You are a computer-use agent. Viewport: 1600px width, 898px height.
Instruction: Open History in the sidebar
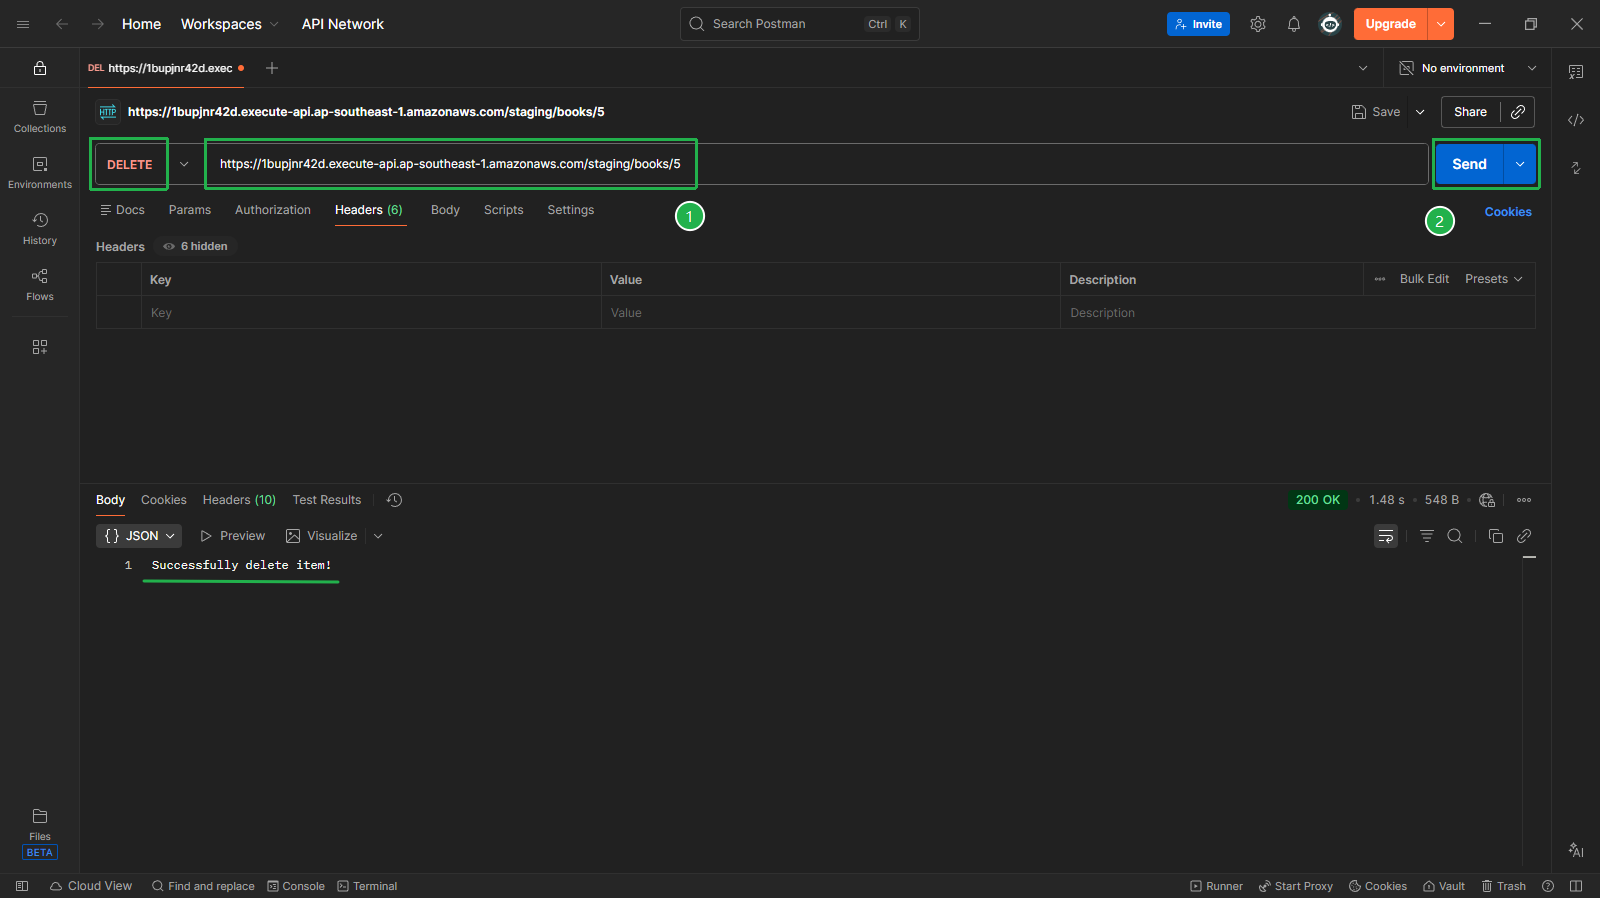pos(40,229)
